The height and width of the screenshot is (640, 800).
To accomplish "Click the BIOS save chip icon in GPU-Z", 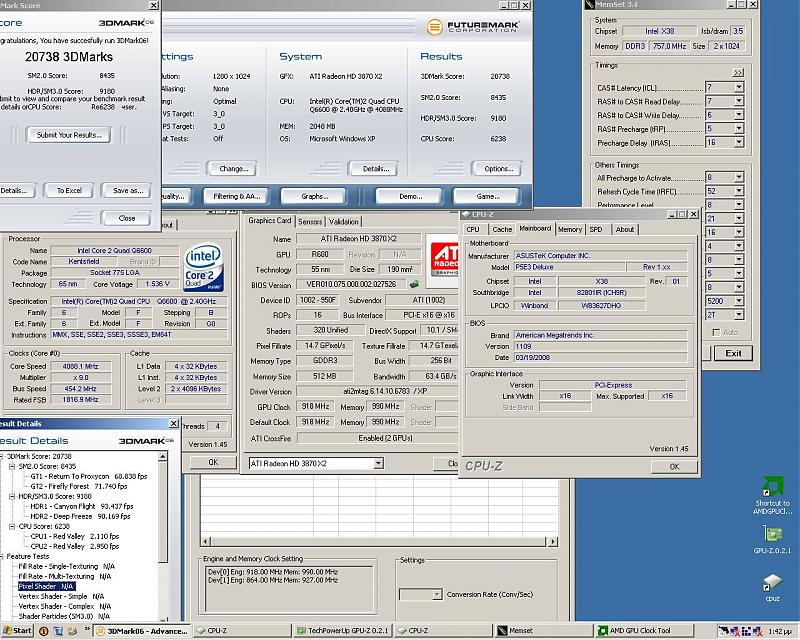I will pos(414,284).
